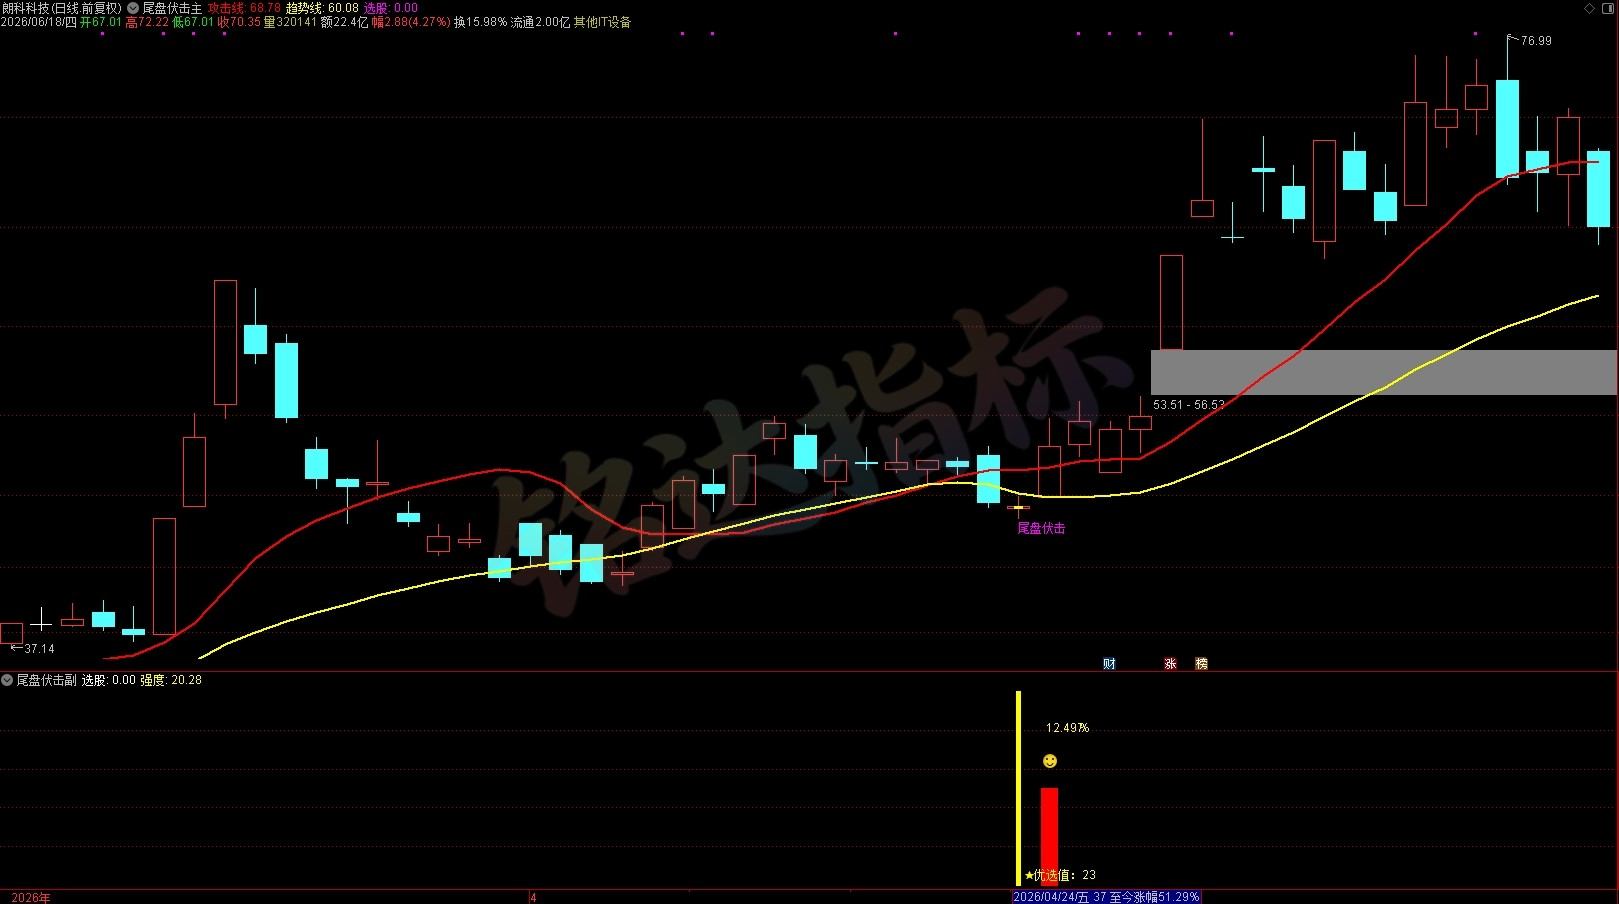Screen dimensions: 1619x904
Task: Click the 其他IT设备 sector link
Action: coord(602,22)
